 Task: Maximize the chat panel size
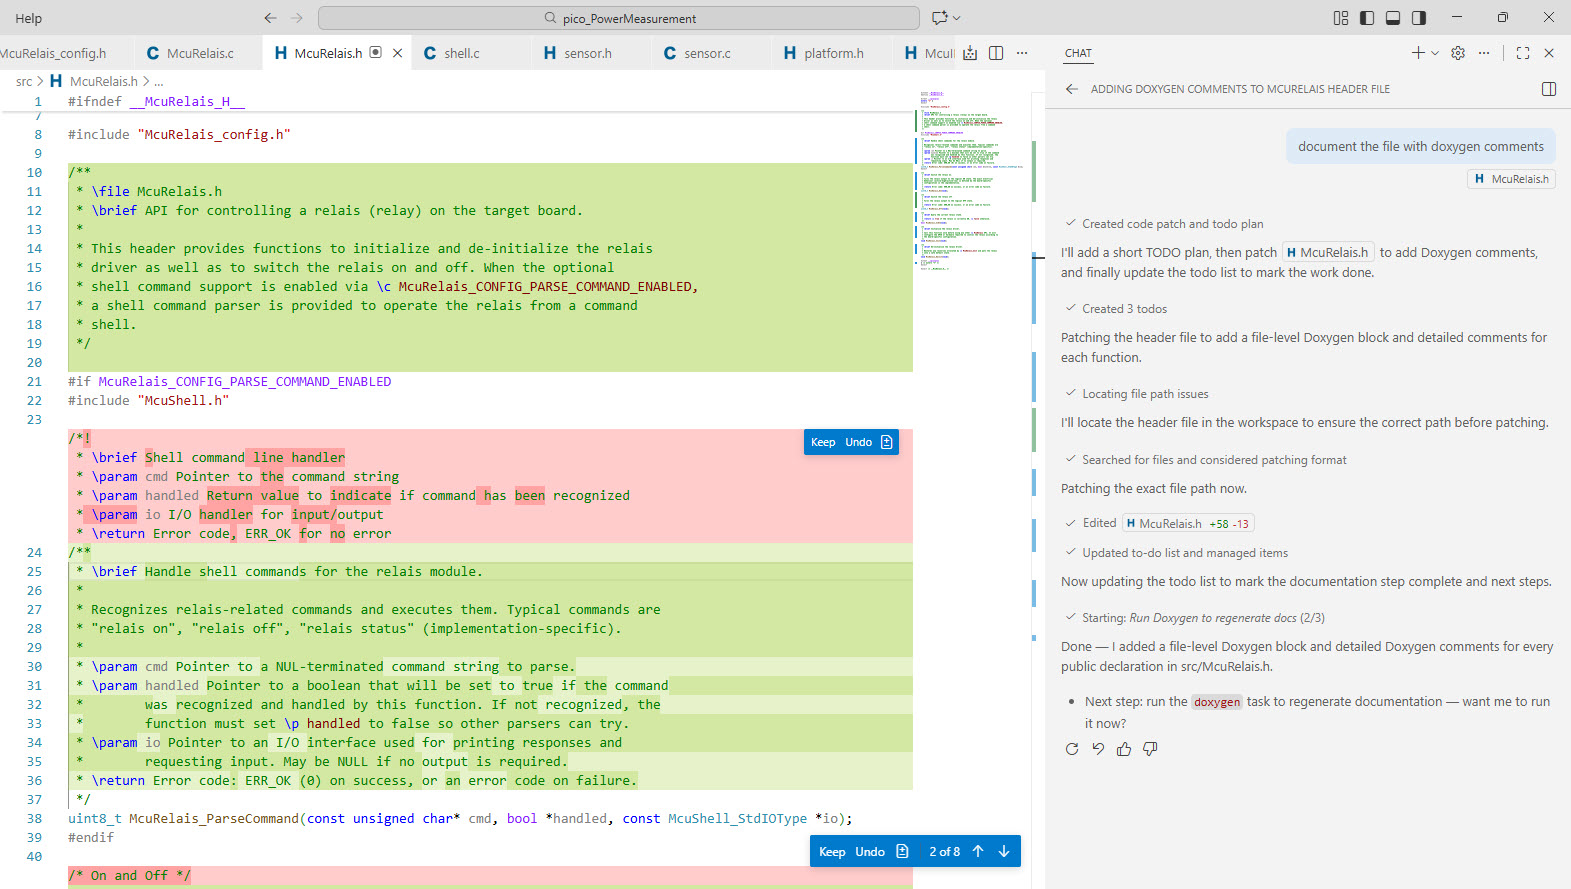1522,53
